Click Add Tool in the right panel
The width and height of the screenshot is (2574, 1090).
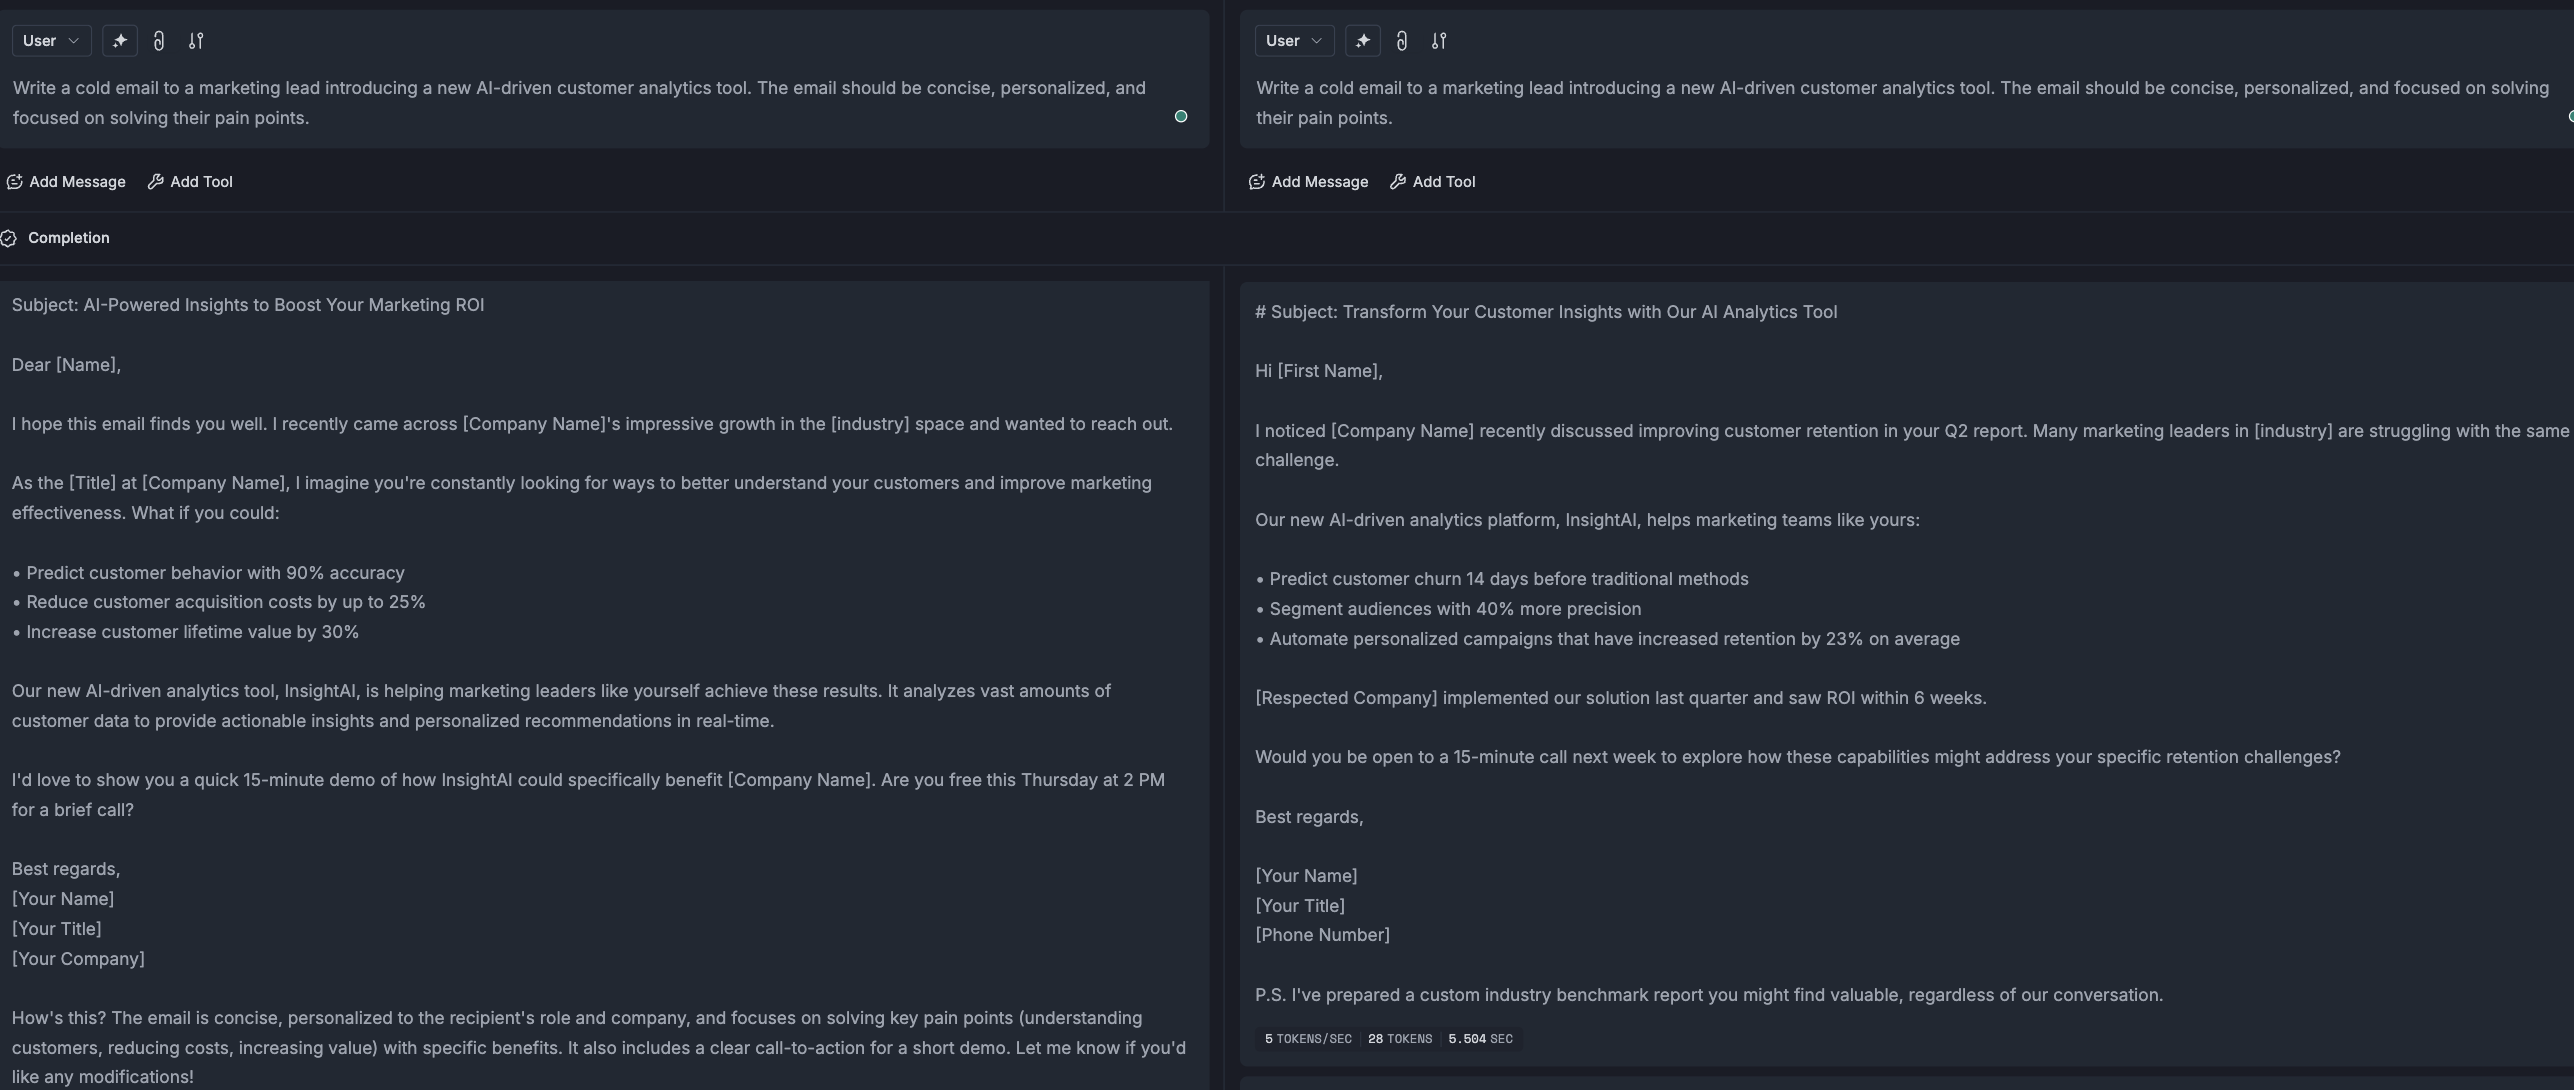[x=1443, y=182]
